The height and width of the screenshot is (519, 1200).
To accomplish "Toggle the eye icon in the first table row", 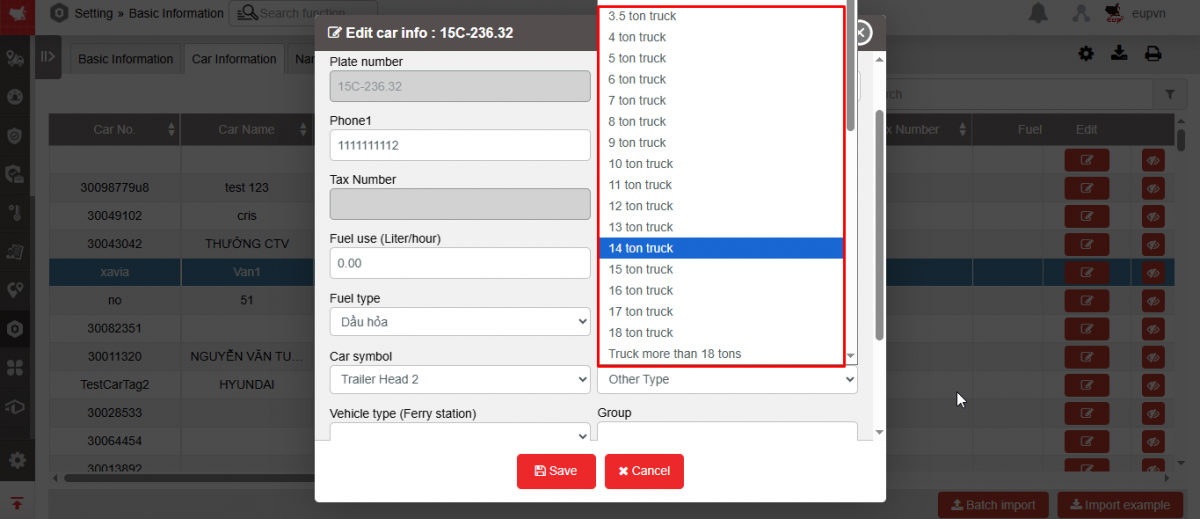I will click(1153, 159).
